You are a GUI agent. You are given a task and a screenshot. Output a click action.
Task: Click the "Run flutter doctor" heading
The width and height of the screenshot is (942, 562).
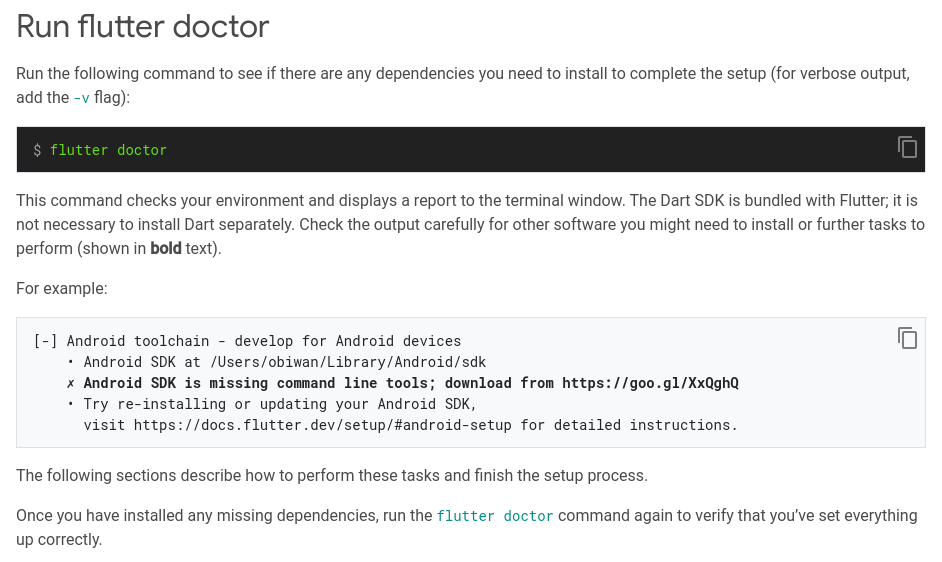143,26
